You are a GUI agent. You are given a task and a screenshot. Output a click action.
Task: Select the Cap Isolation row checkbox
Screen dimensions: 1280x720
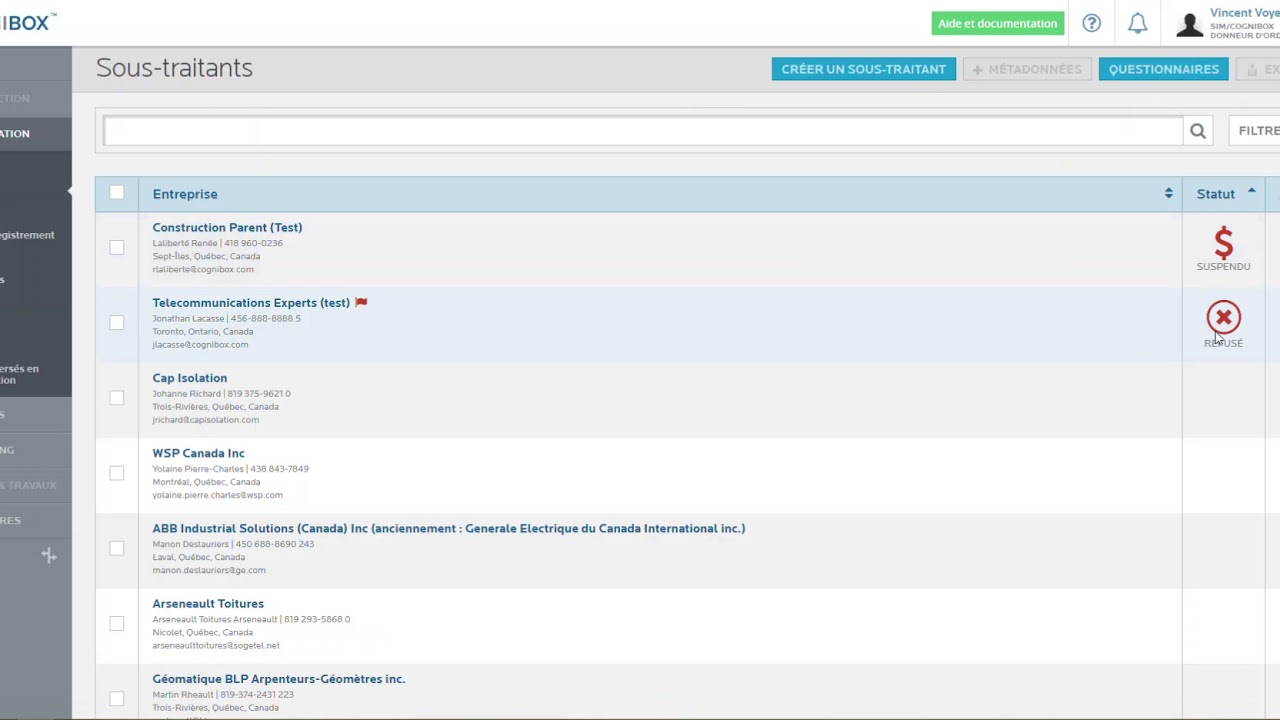117,398
